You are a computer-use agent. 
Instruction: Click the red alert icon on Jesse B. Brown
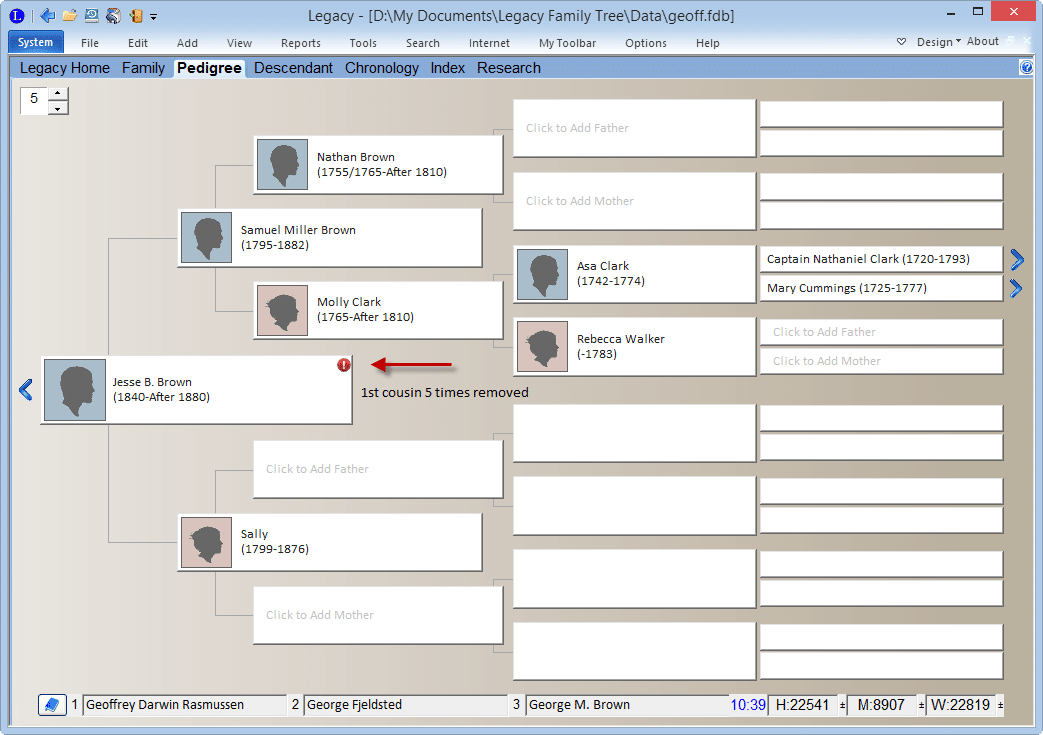point(343,365)
